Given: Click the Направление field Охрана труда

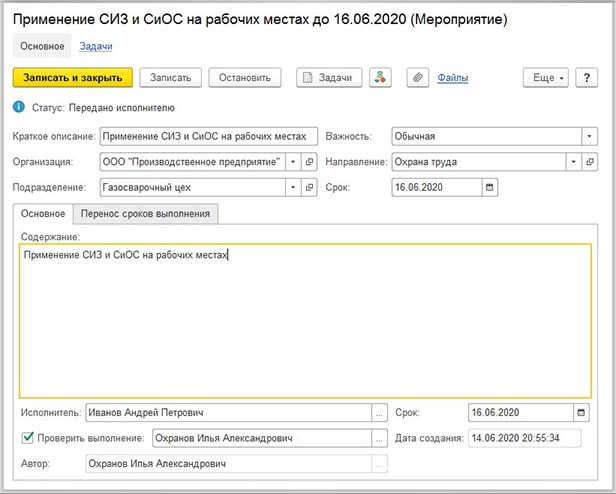Looking at the screenshot, I should 479,162.
